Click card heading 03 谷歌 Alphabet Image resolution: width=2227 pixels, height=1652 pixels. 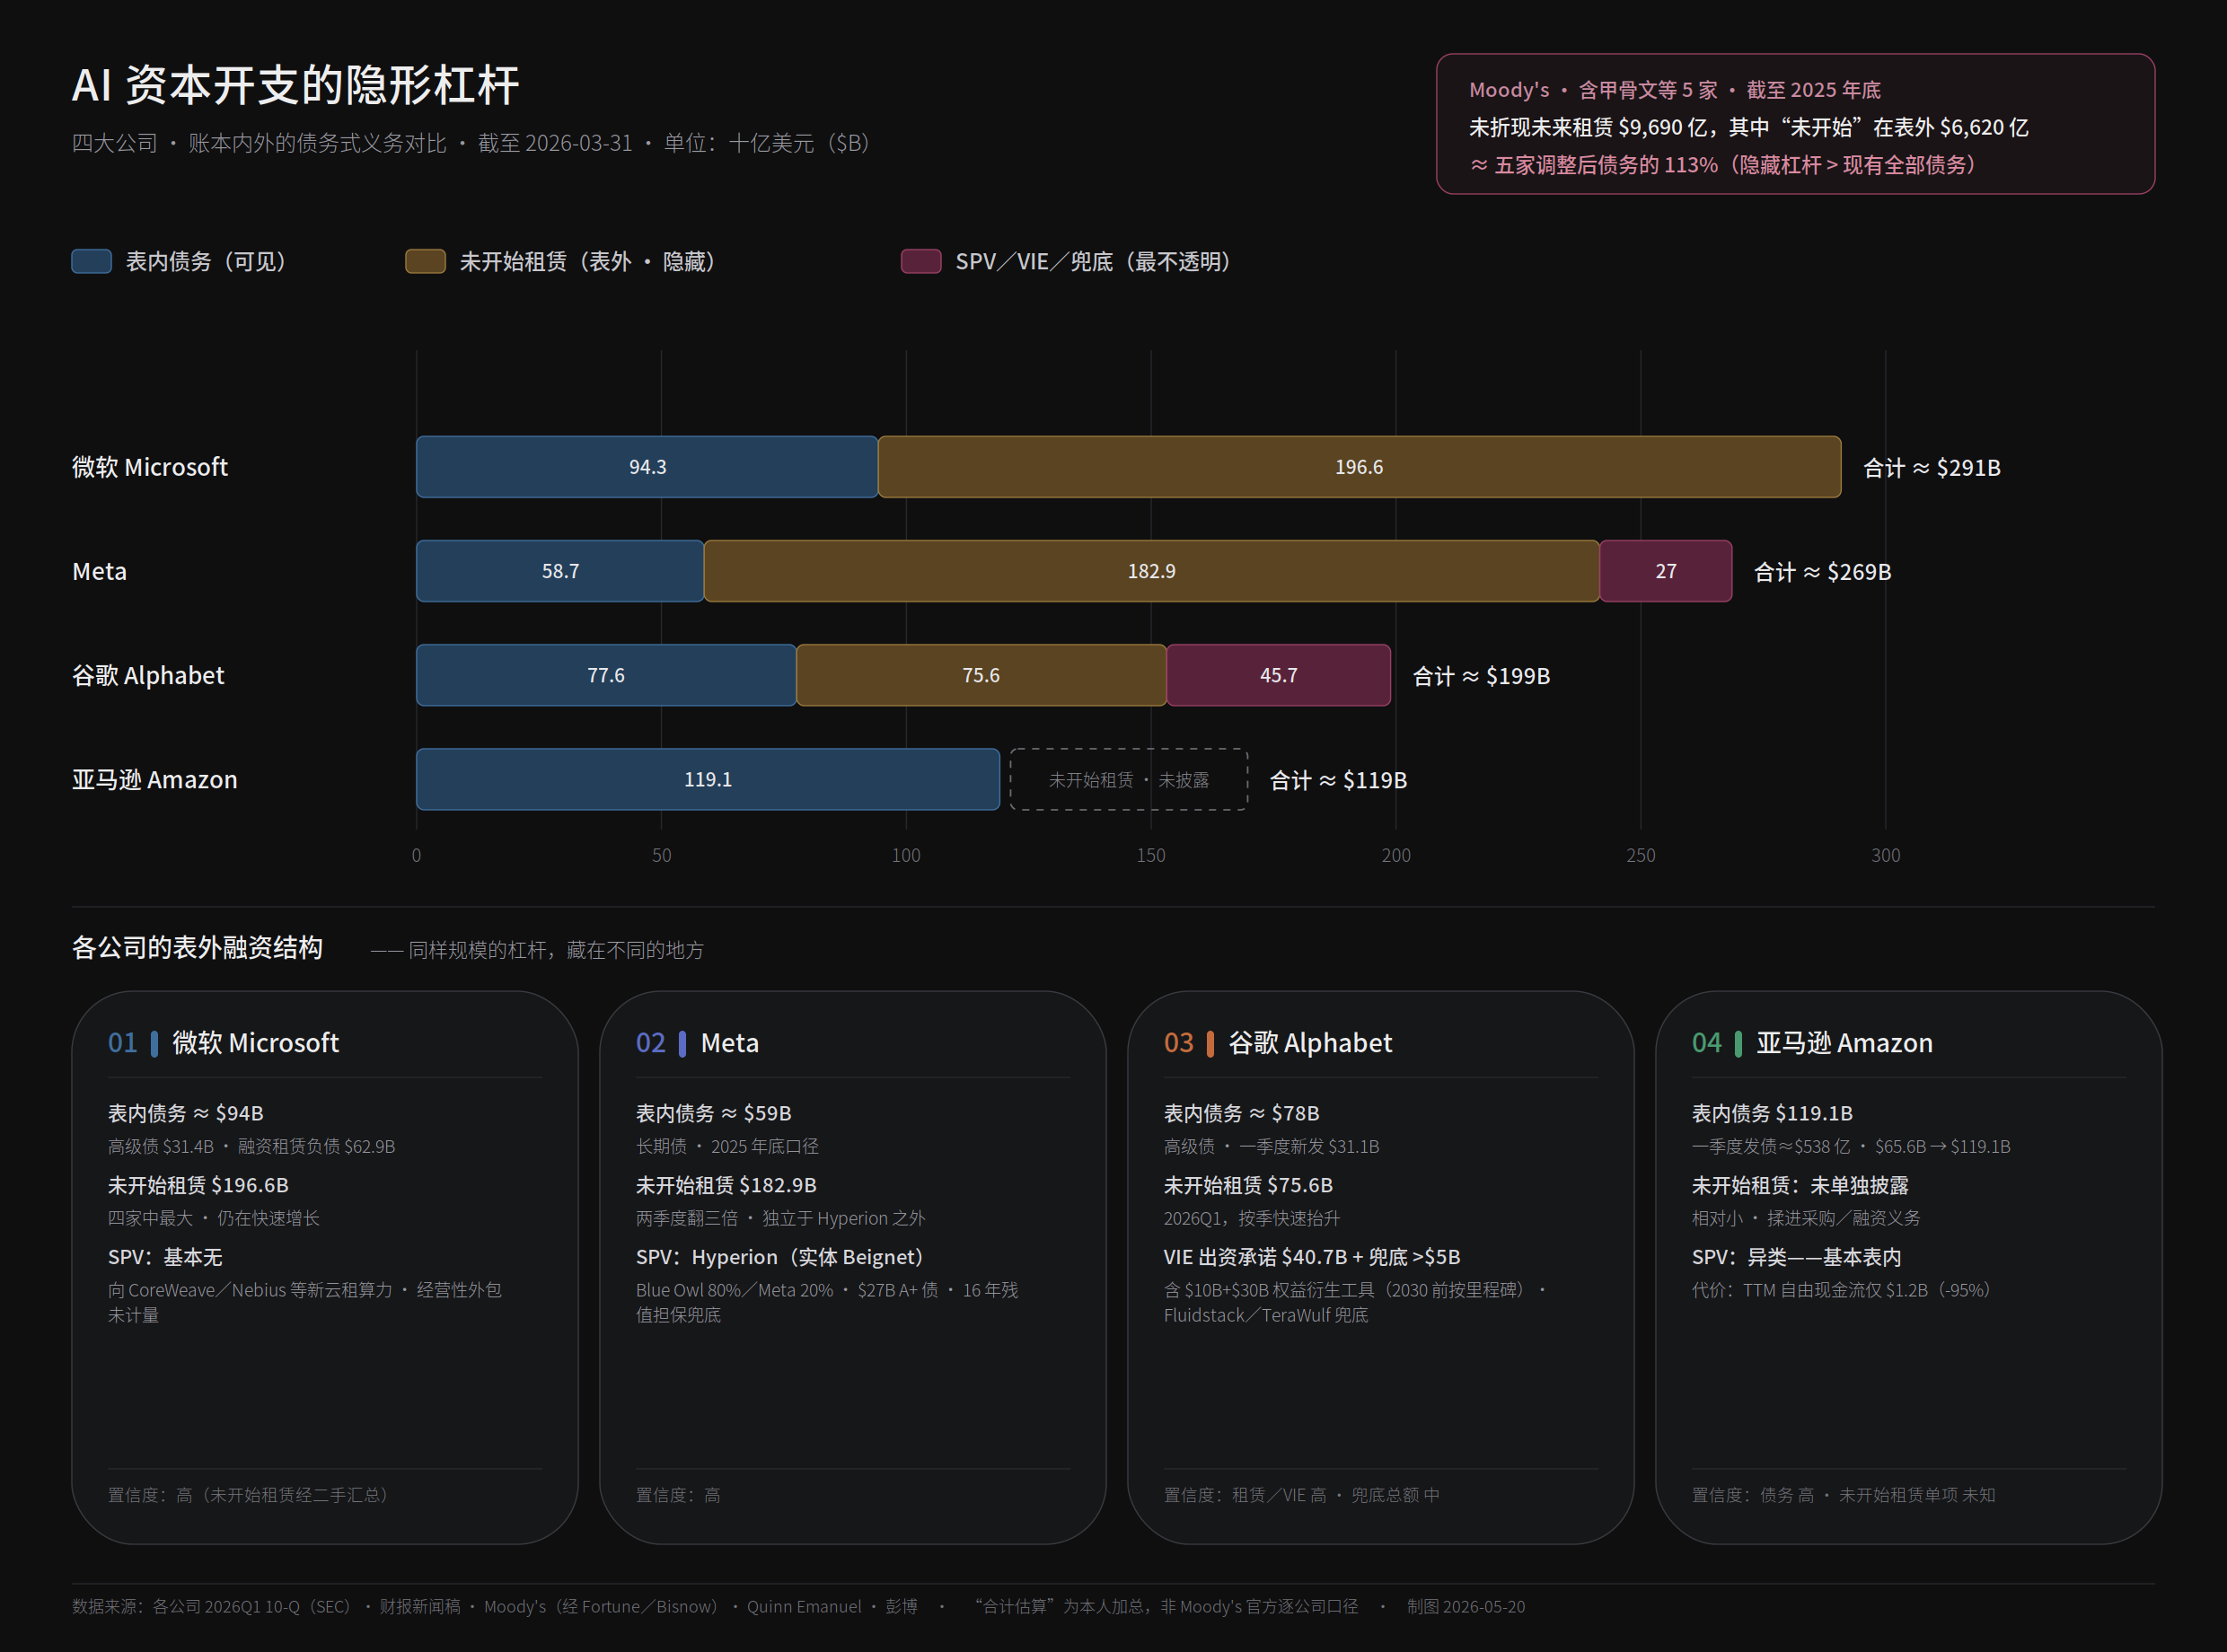coord(1278,1043)
